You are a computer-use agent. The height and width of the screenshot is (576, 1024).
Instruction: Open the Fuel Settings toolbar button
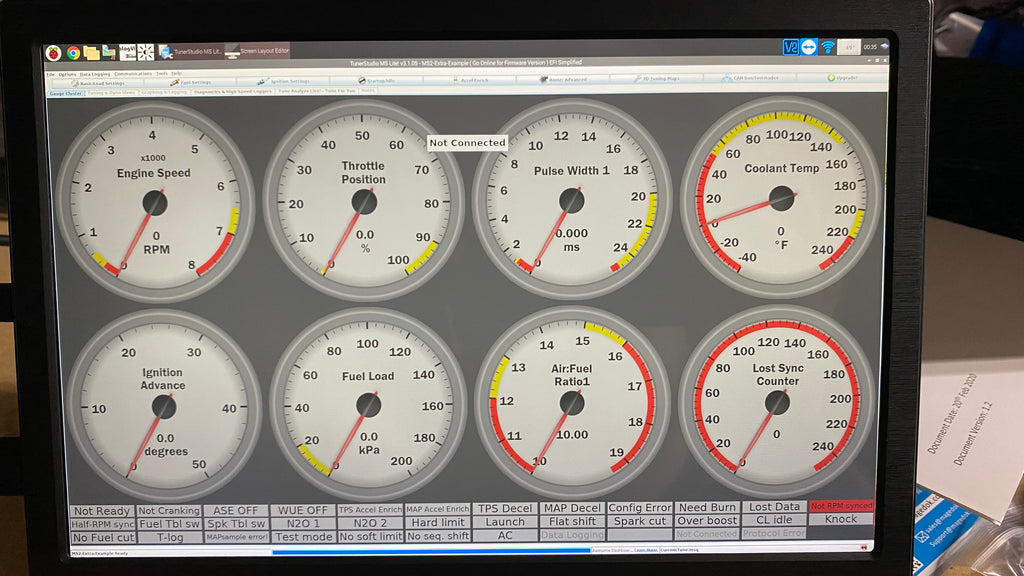point(189,82)
